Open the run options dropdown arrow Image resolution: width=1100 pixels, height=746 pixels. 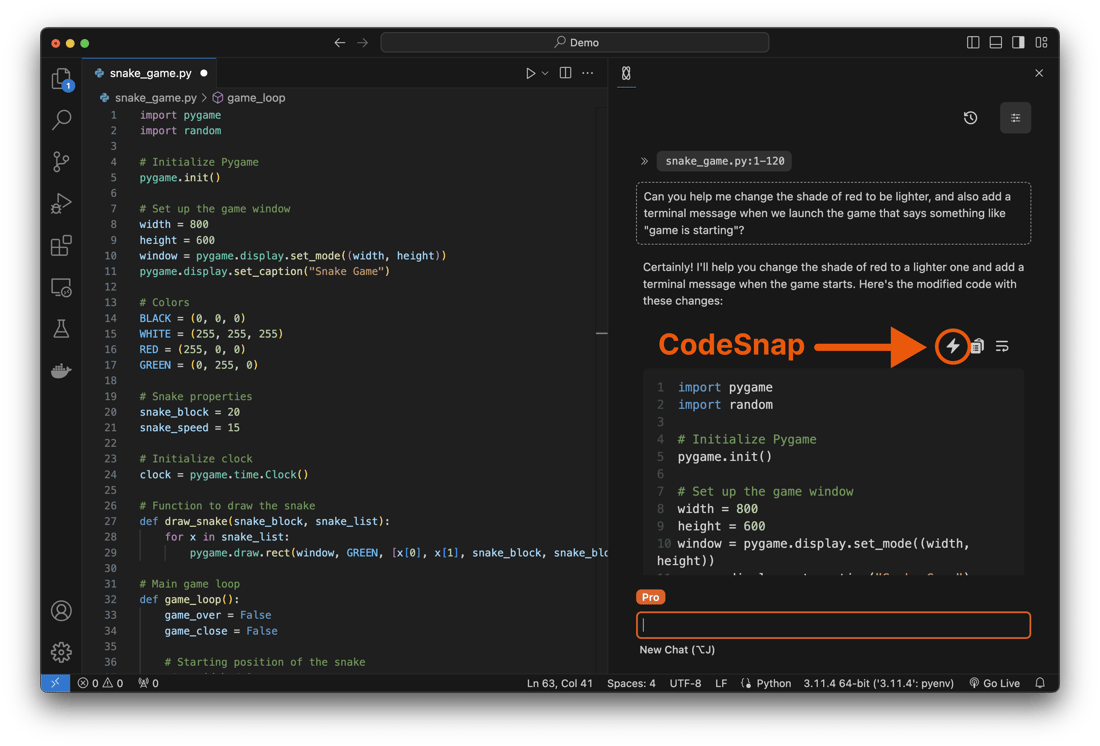[x=545, y=73]
